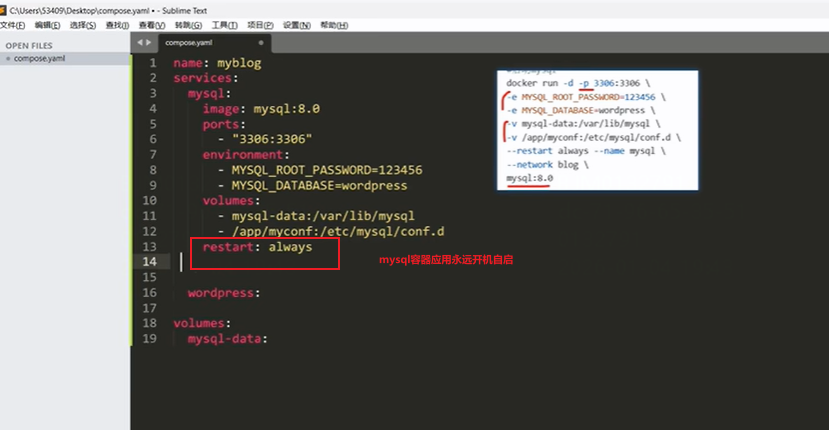Viewport: 829px width, 430px height.
Task: Open the 工具(T) menu
Action: pos(225,25)
